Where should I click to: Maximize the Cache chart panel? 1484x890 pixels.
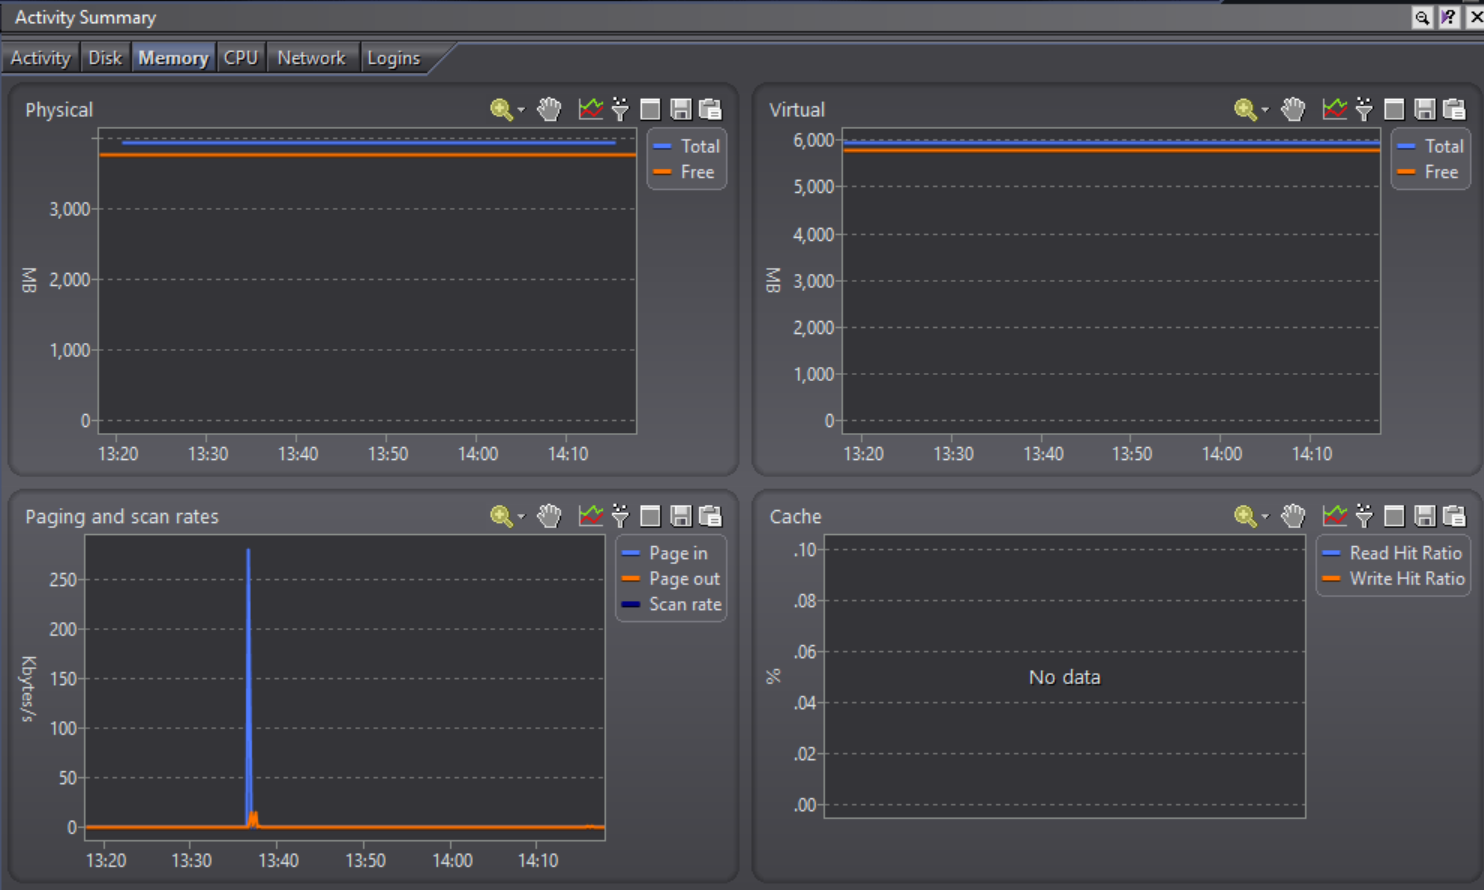click(x=1394, y=516)
